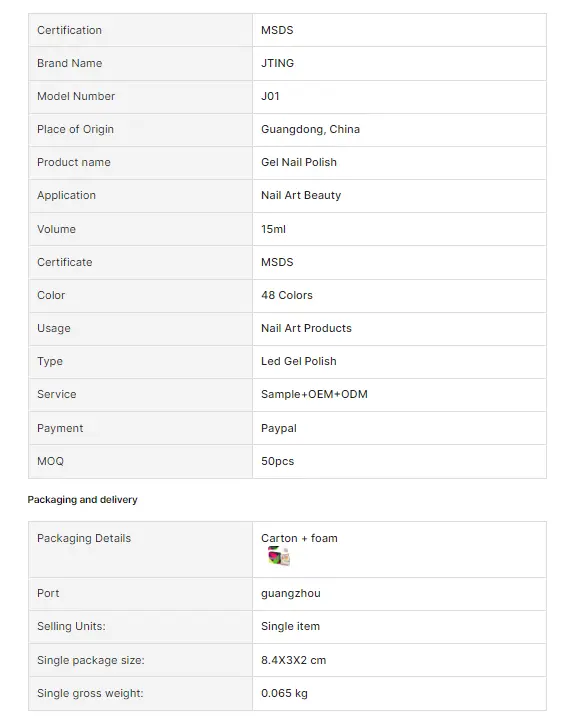Select the 15ml volume value
This screenshot has width=565, height=725.
tap(273, 229)
